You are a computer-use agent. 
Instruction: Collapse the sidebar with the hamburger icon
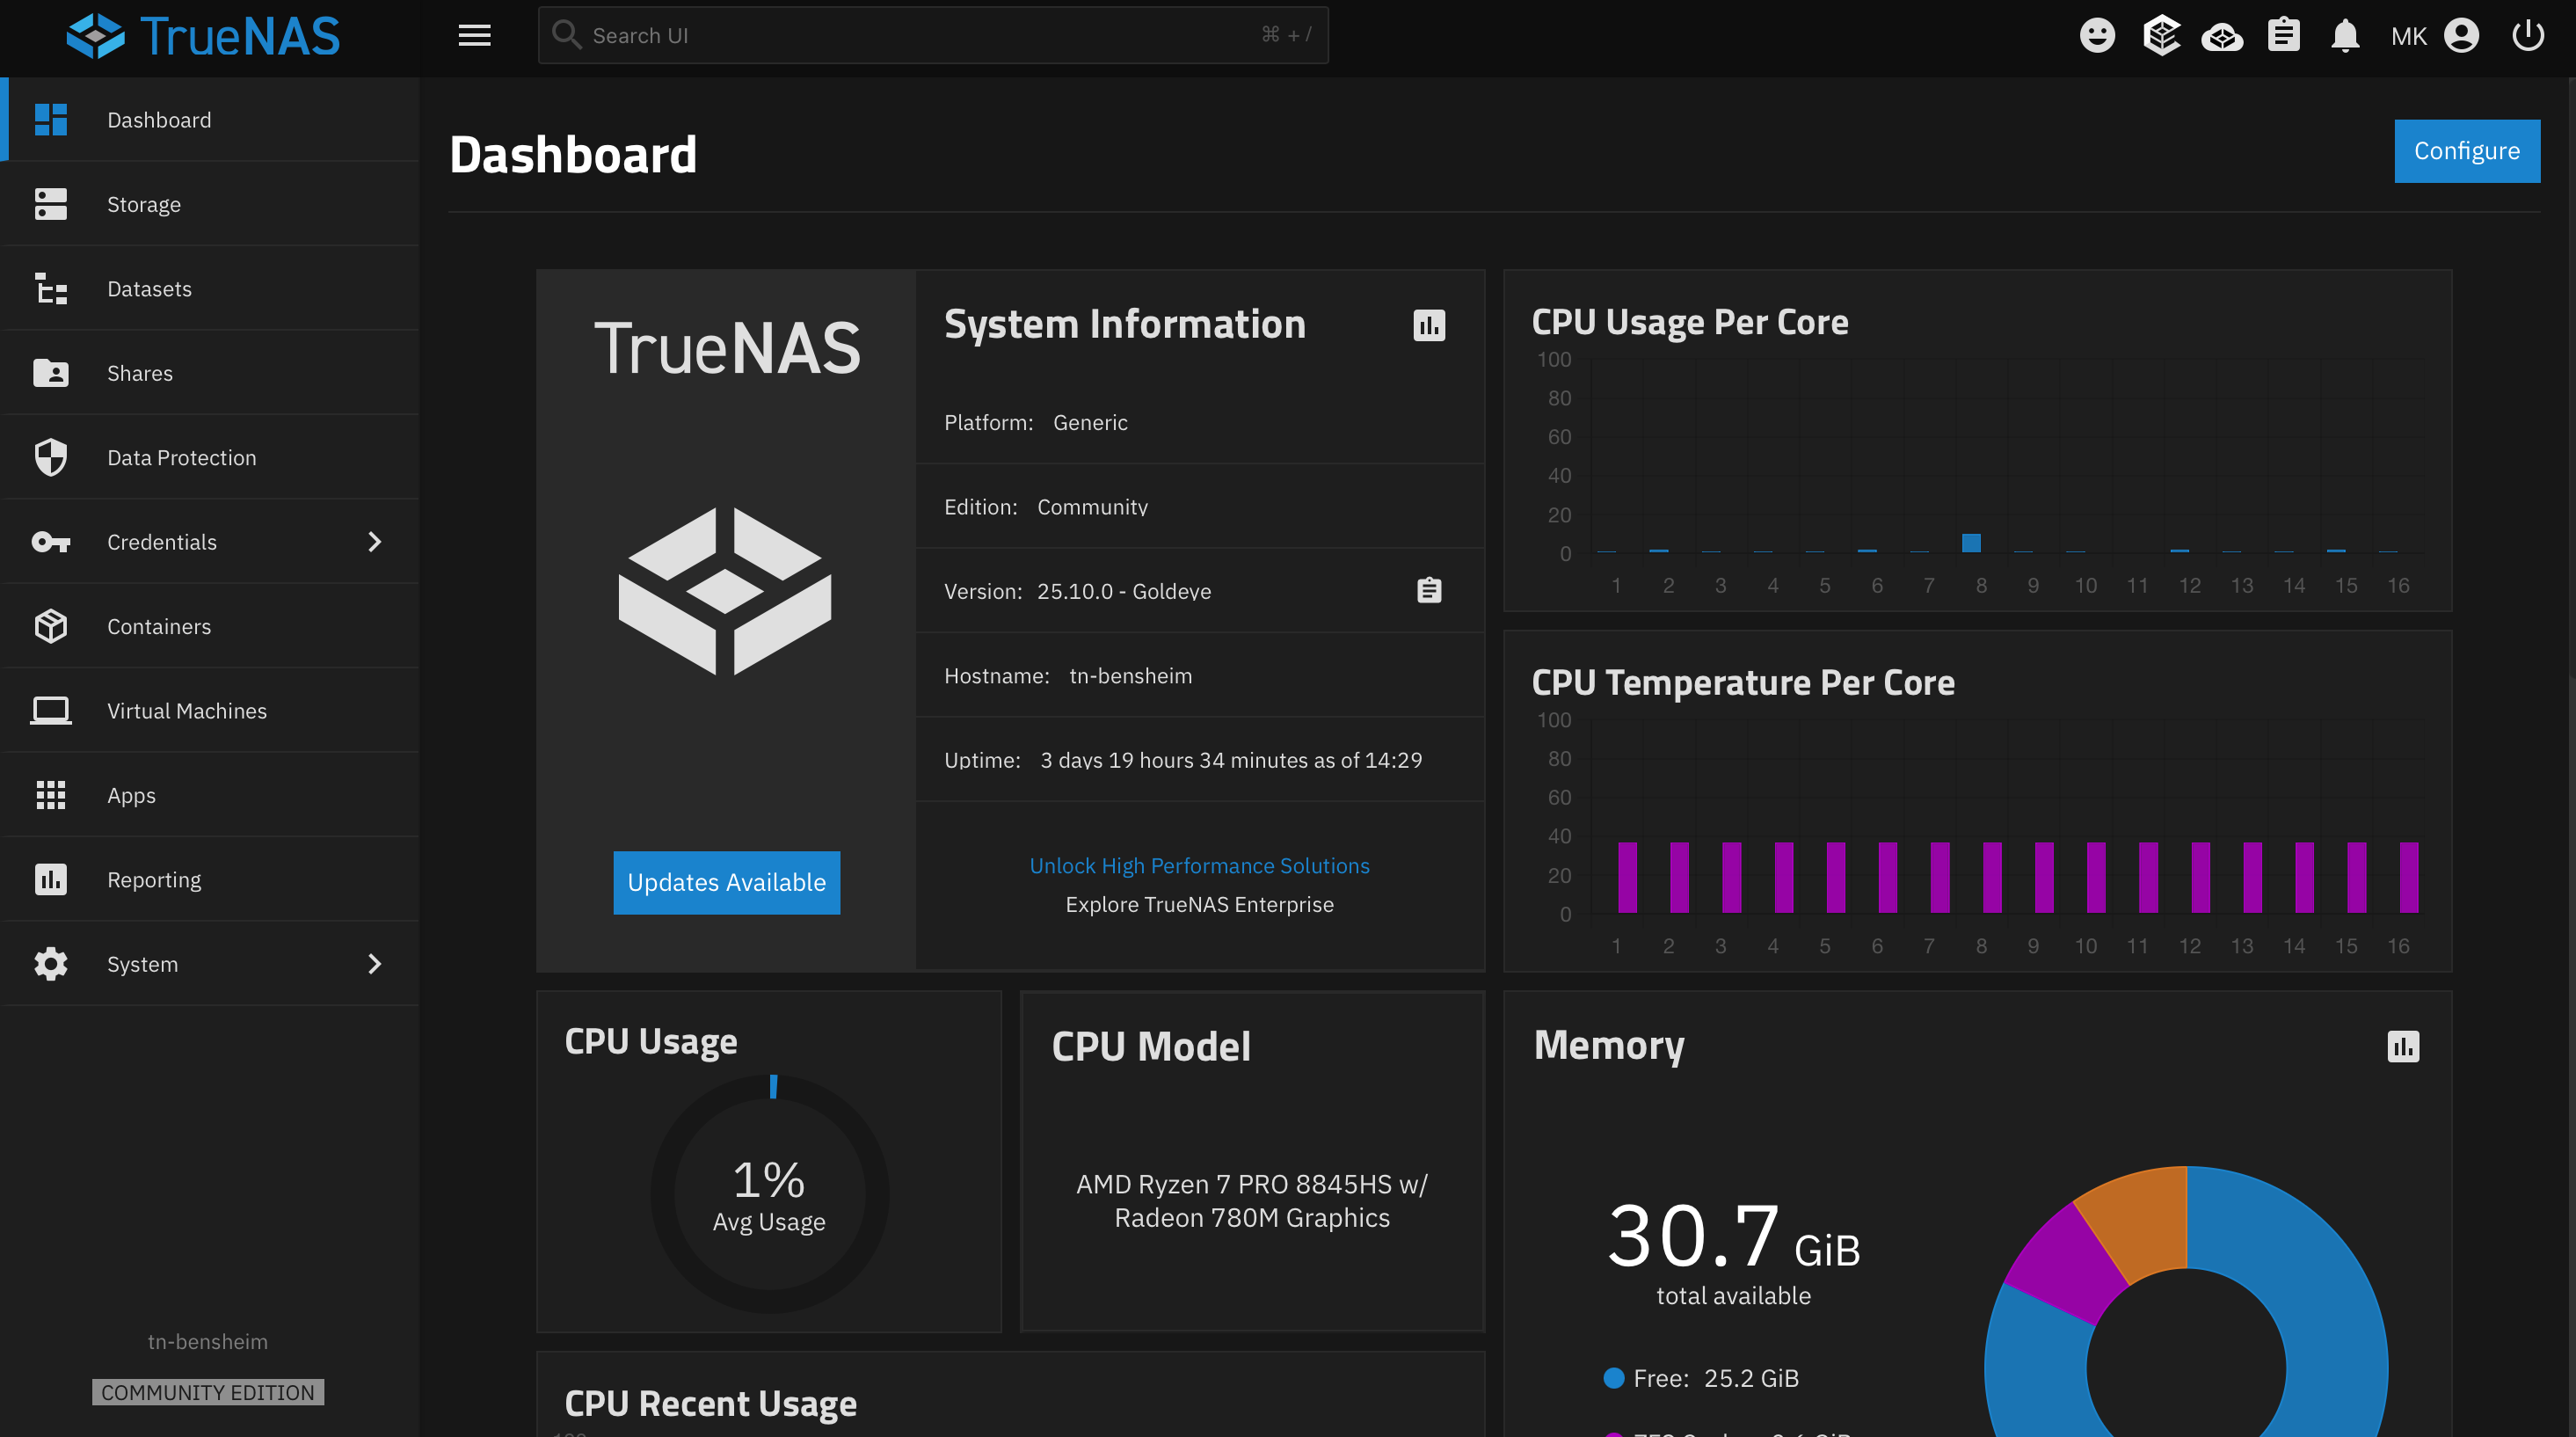point(474,35)
